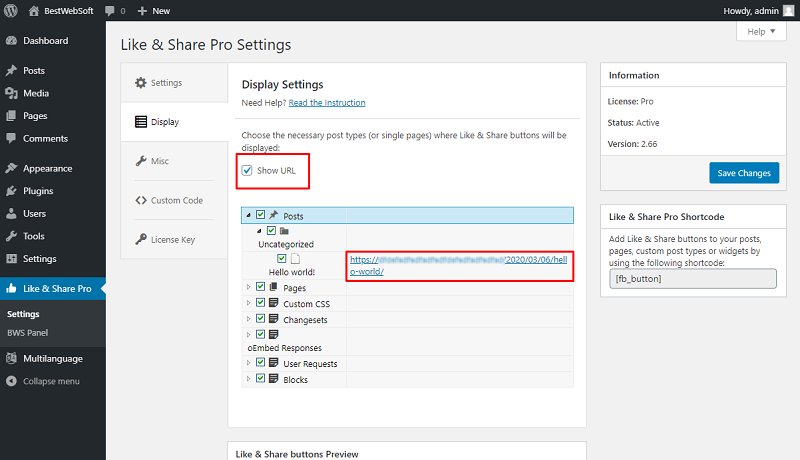This screenshot has width=800, height=460.
Task: Toggle the Pages checkbox in tree
Action: [261, 287]
